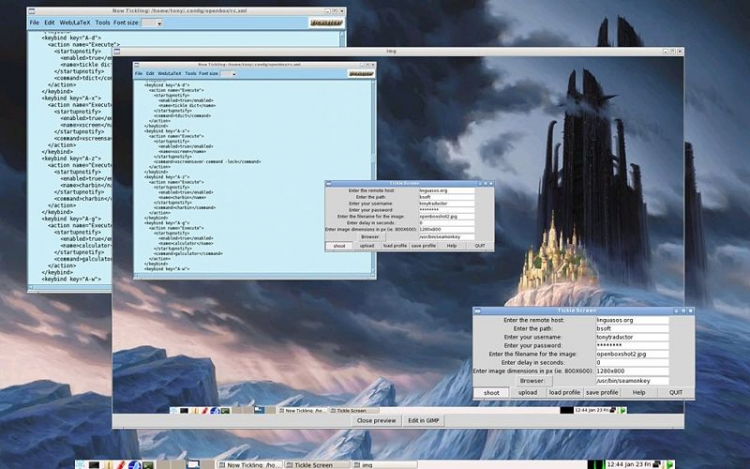Image resolution: width=750 pixels, height=469 pixels.
Task: Open the Web/LaTeX menu in the back editor window
Action: coord(74,22)
